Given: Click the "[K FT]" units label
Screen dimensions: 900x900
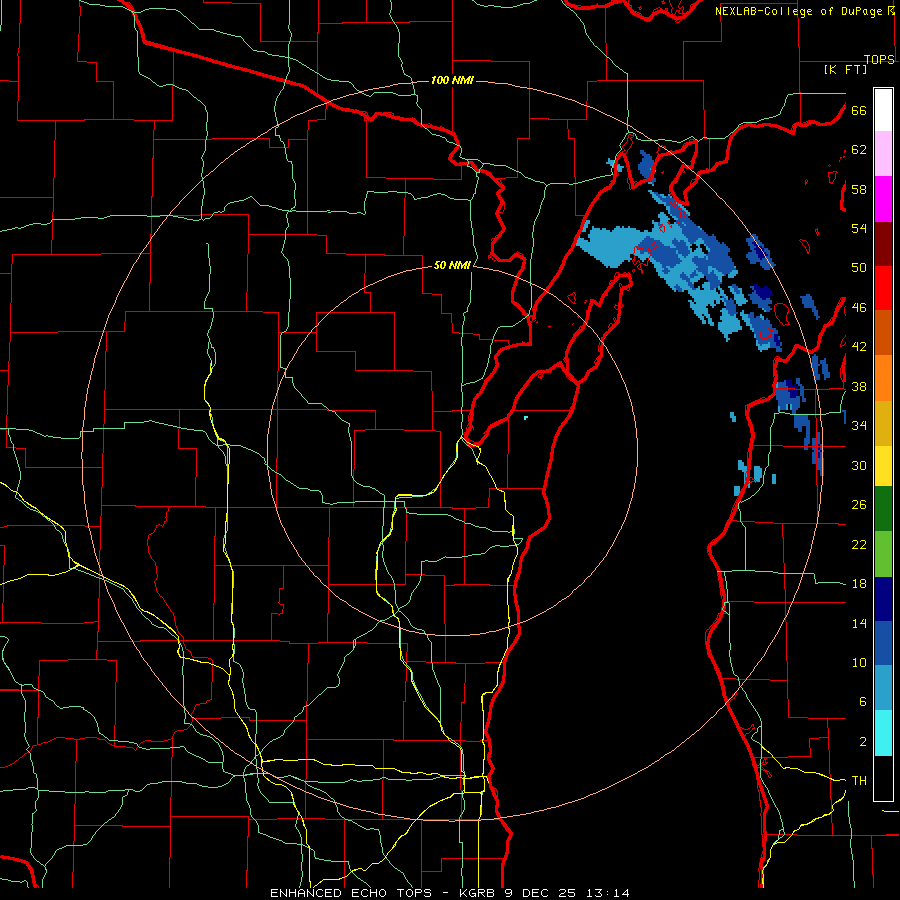Looking at the screenshot, I should pos(845,70).
